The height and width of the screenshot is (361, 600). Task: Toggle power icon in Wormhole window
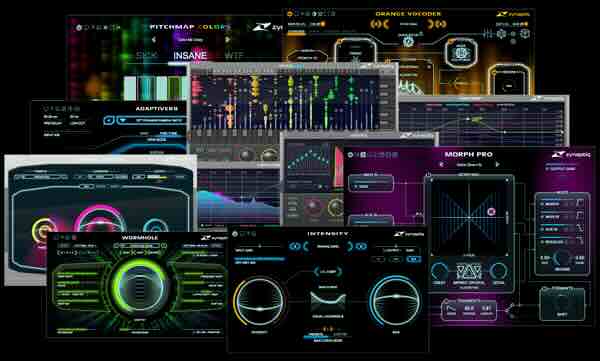pos(56,238)
